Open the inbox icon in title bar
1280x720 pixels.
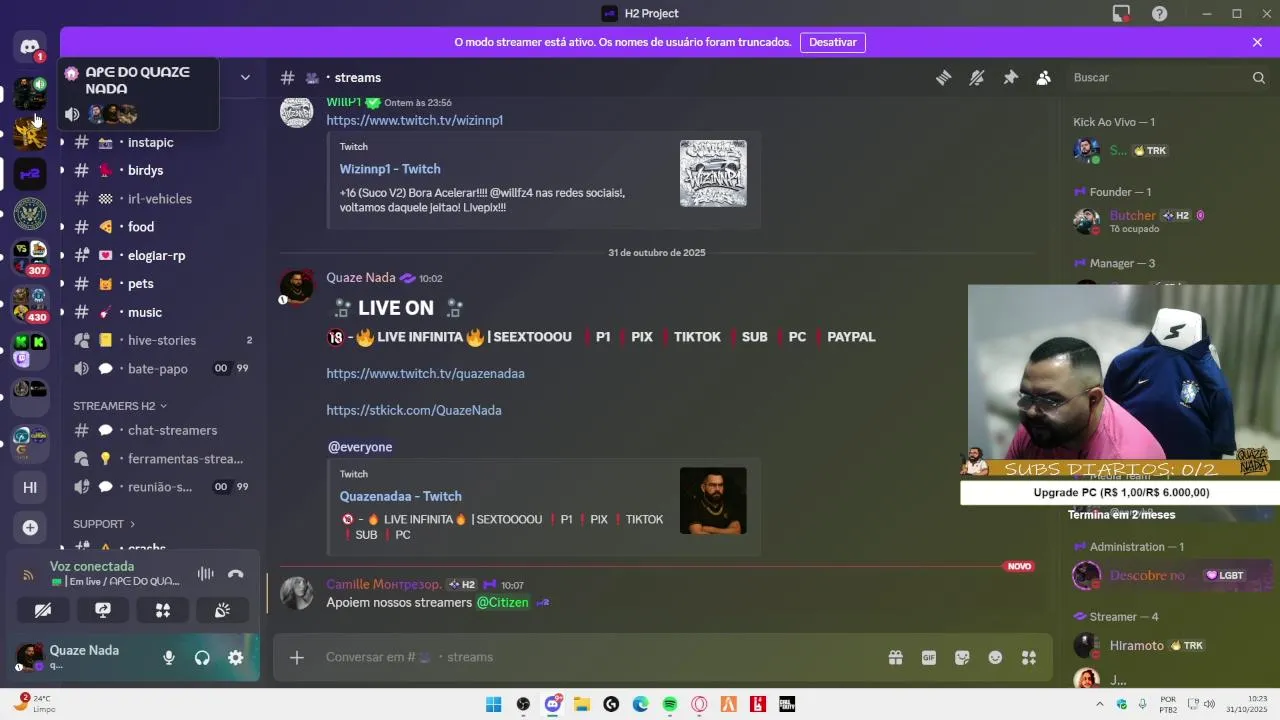[x=1121, y=13]
